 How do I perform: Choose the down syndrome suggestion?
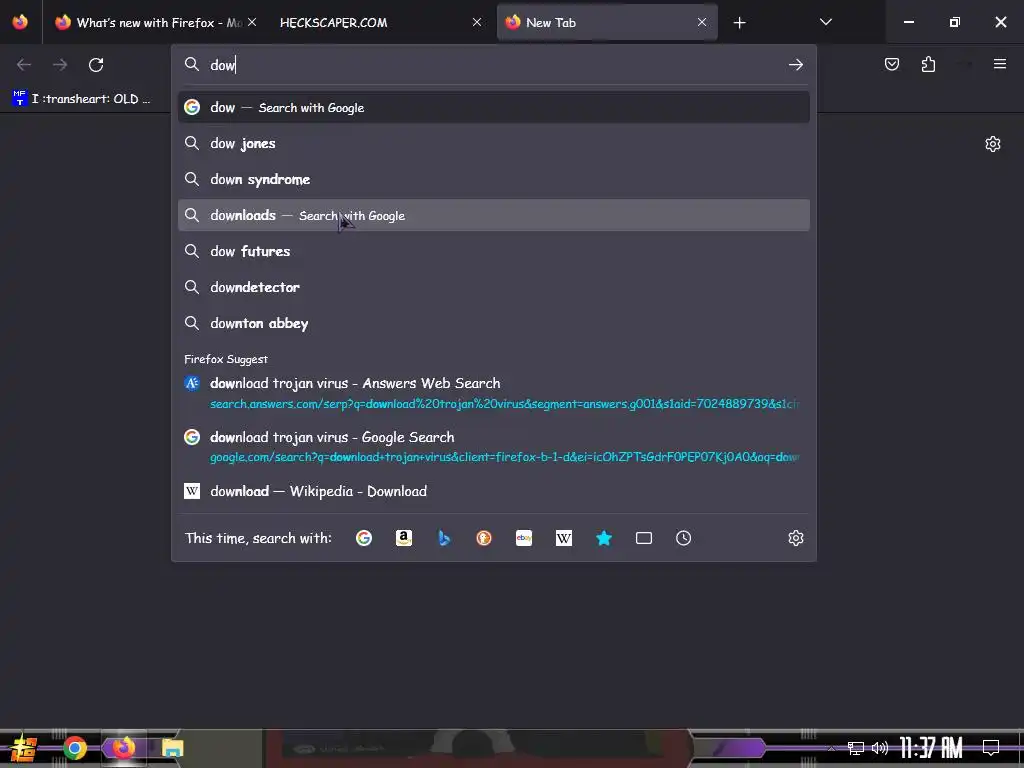click(494, 179)
